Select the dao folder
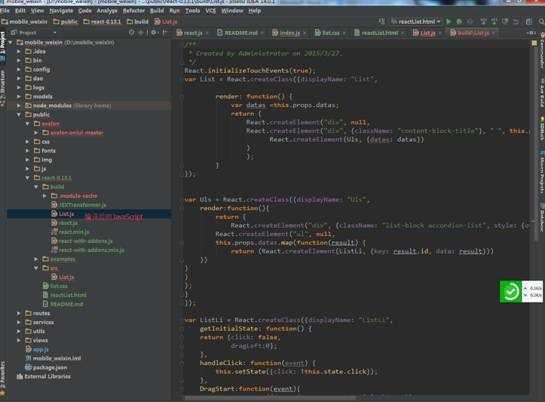Image resolution: width=545 pixels, height=402 pixels. (x=34, y=79)
